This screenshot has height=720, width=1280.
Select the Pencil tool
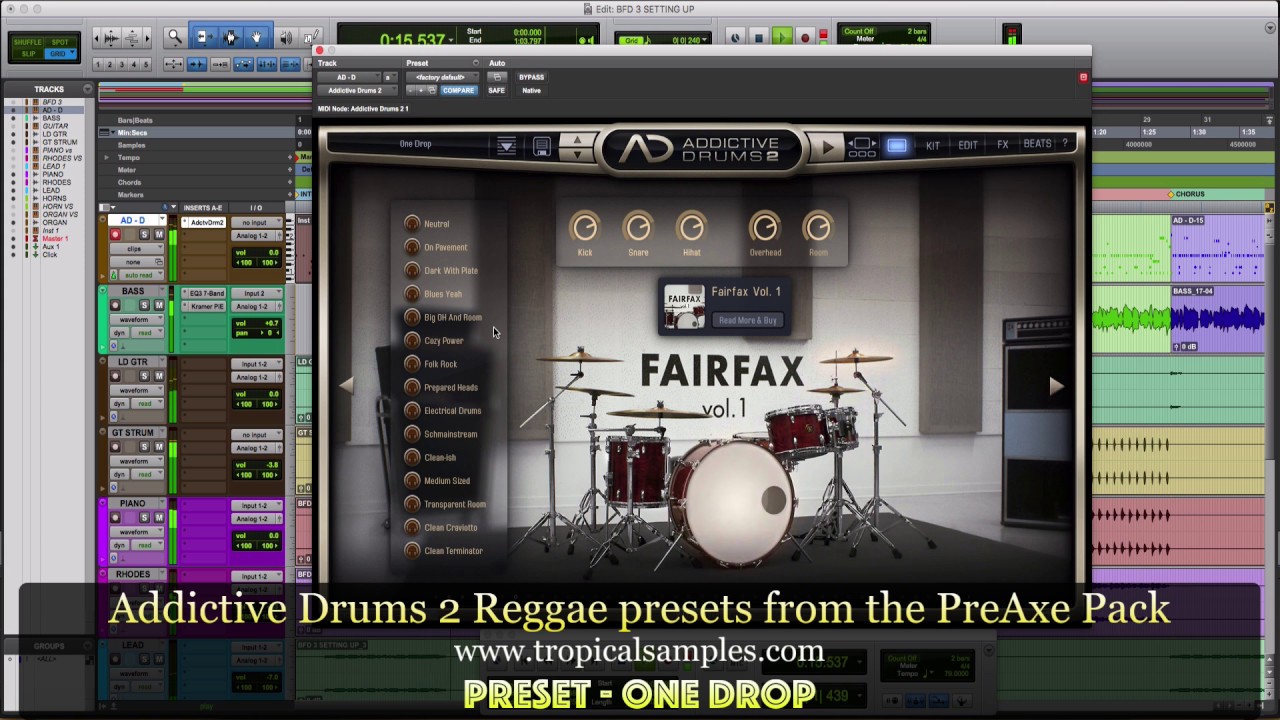[x=309, y=38]
